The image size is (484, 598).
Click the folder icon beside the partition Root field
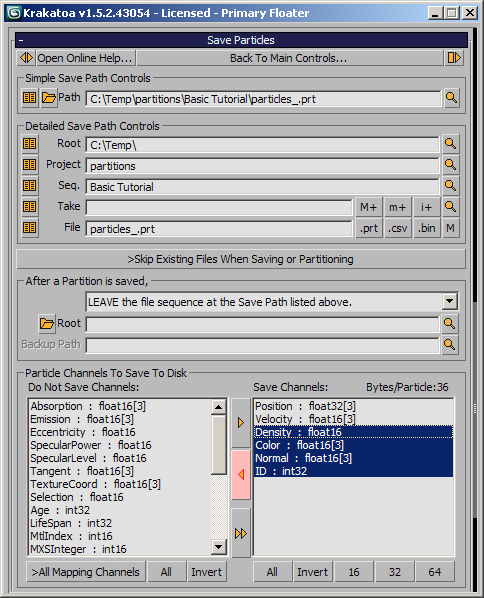coord(47,324)
